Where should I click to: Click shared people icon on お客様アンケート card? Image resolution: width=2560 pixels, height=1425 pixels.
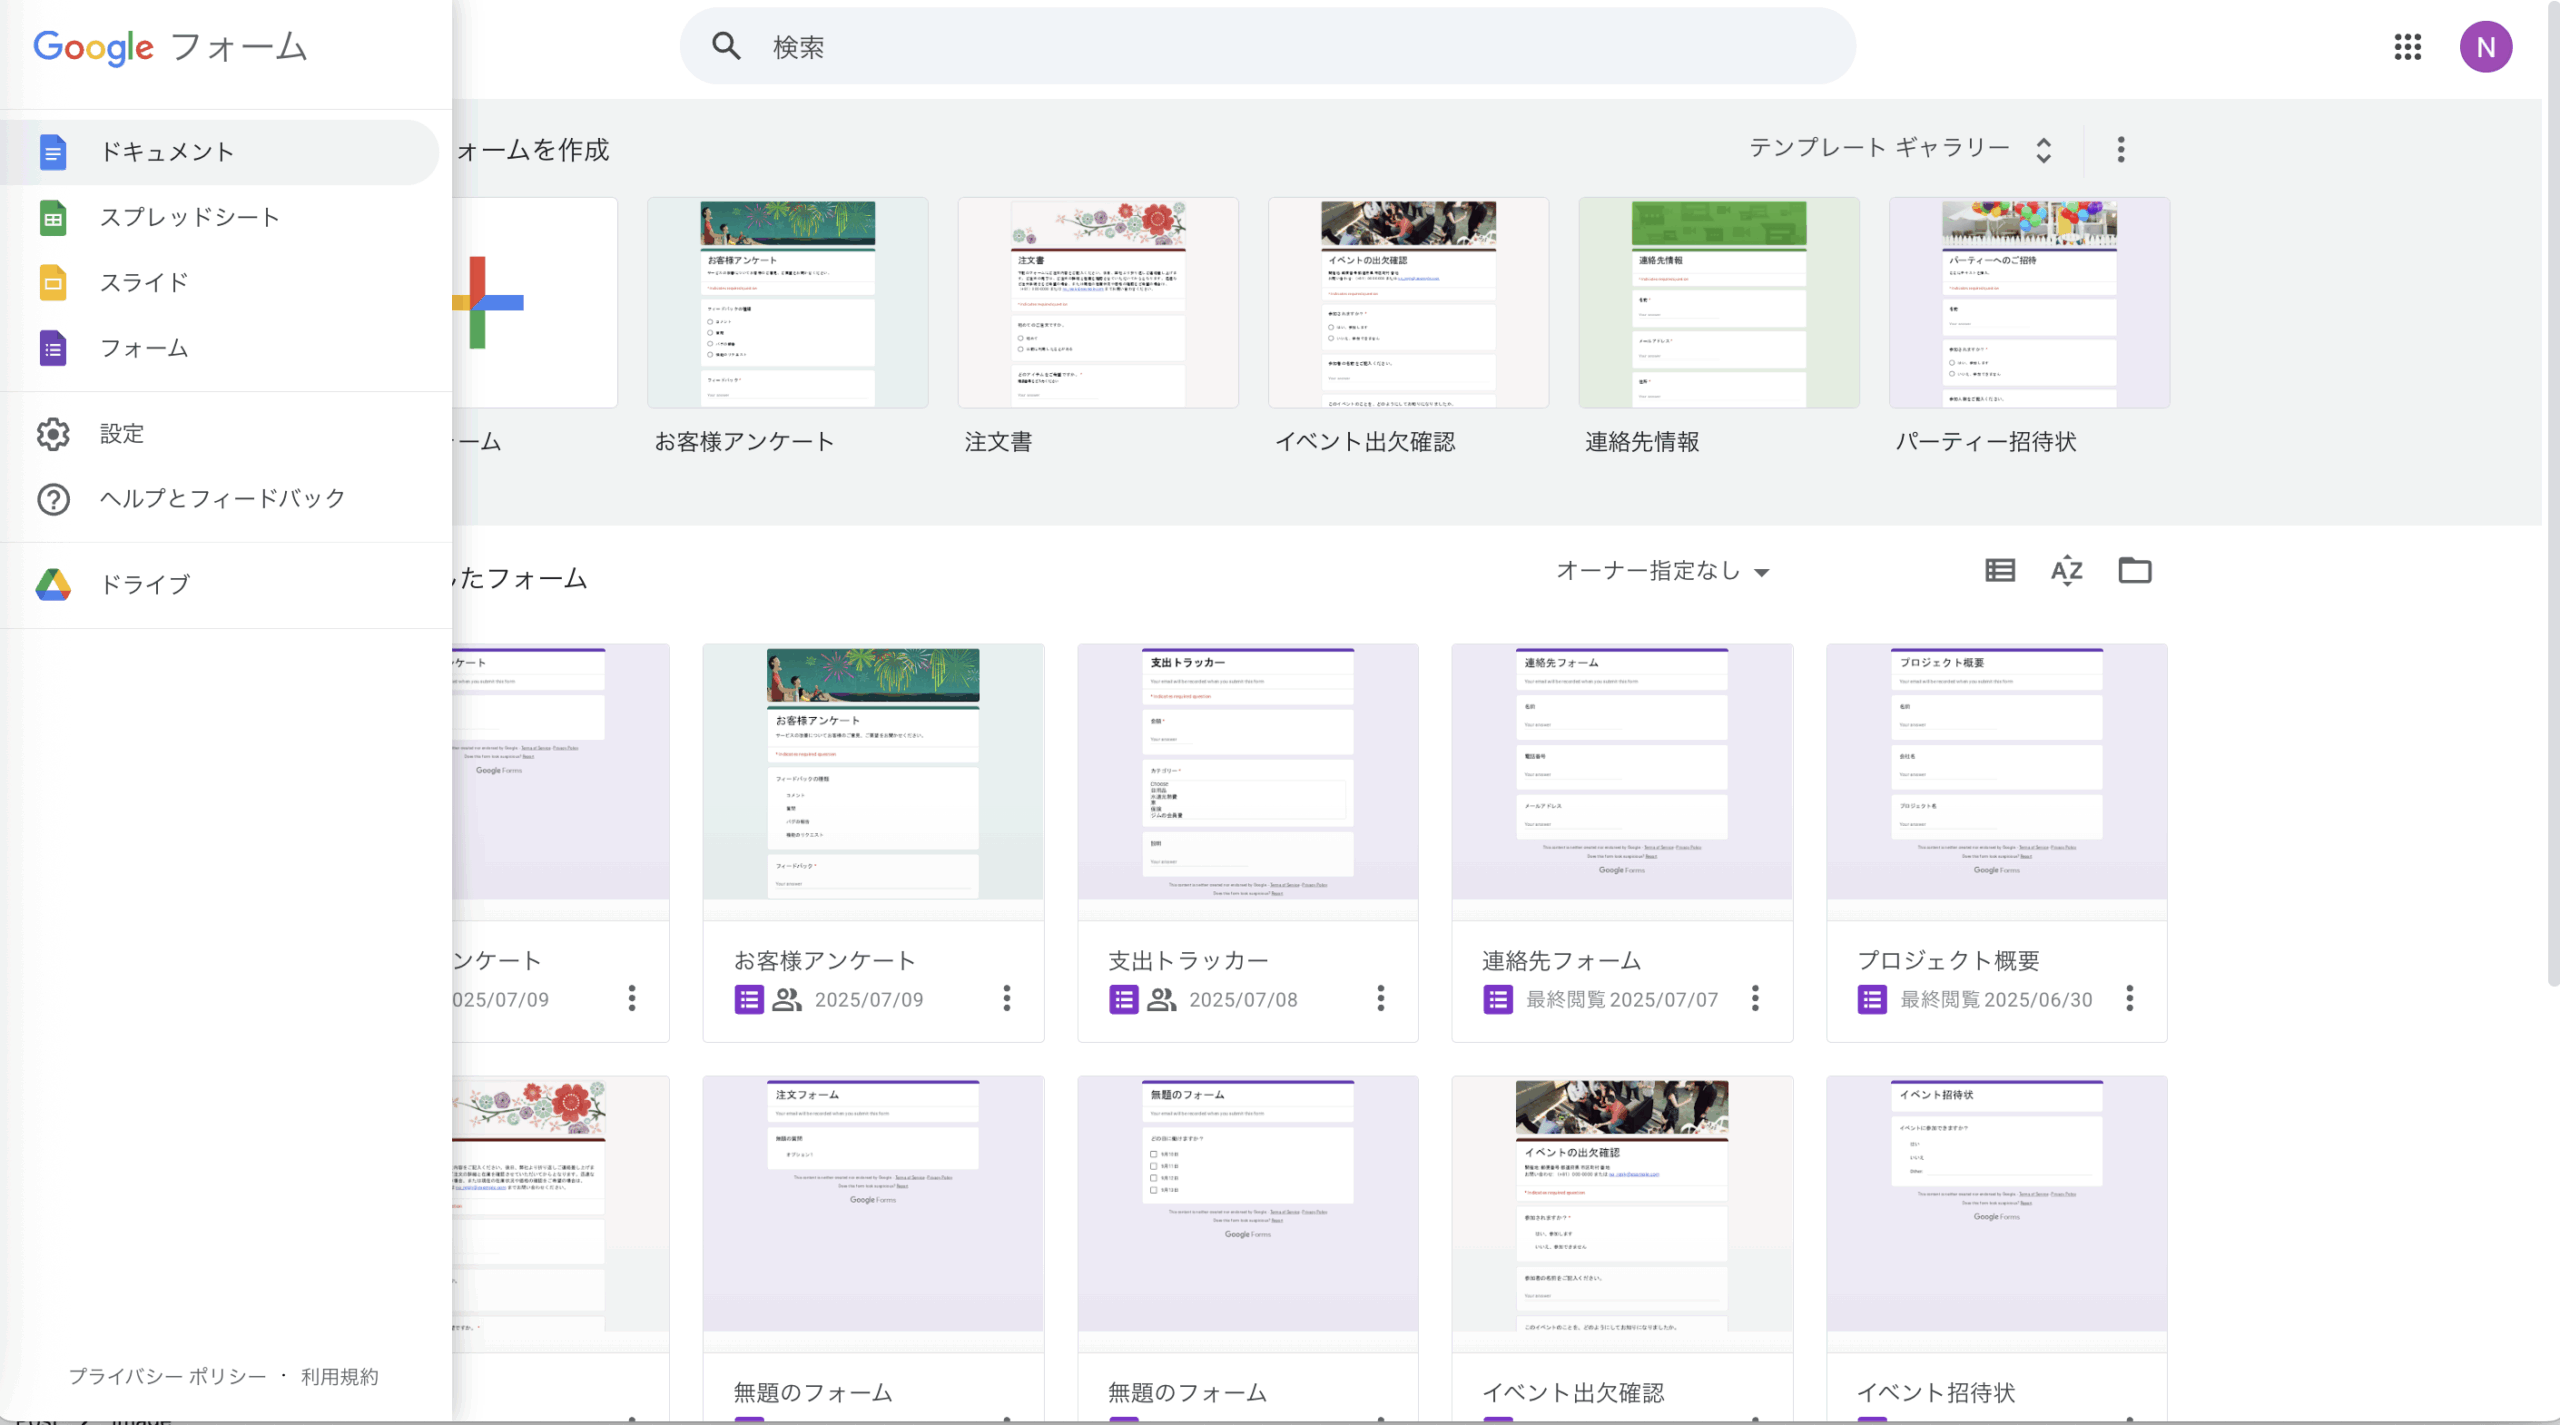787,999
